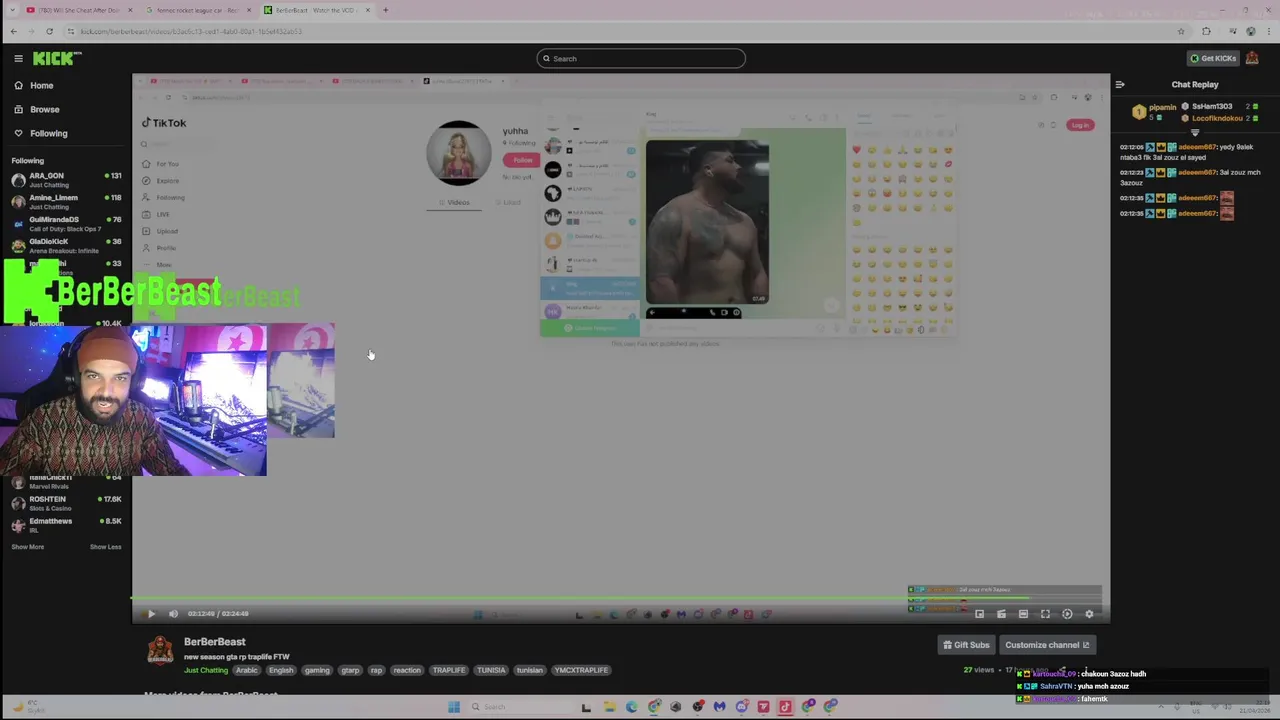Enter fullscreen in video player
The image size is (1280, 720).
tap(1045, 614)
